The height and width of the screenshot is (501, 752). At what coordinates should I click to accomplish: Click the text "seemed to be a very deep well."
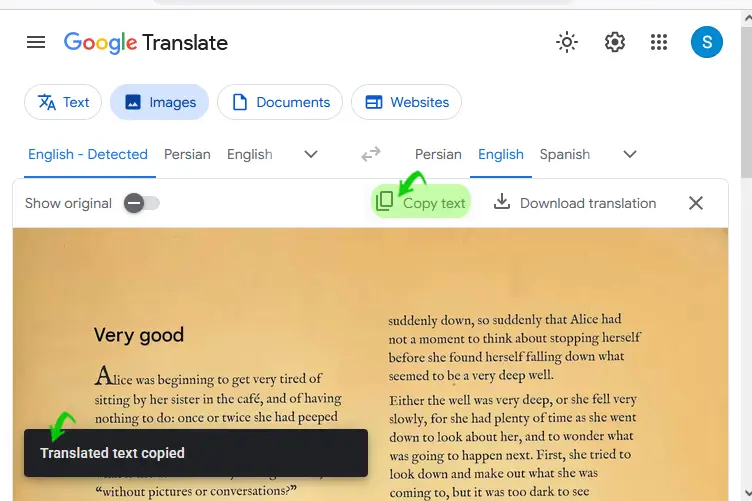click(471, 375)
